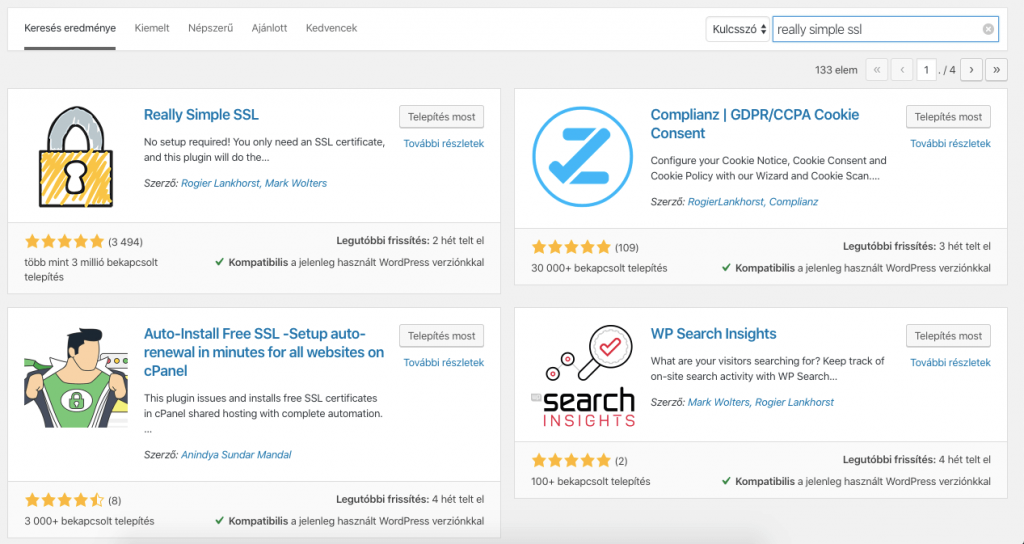The image size is (1024, 544).
Task: Install Really Simple SSL with Telepítés most
Action: (x=441, y=117)
